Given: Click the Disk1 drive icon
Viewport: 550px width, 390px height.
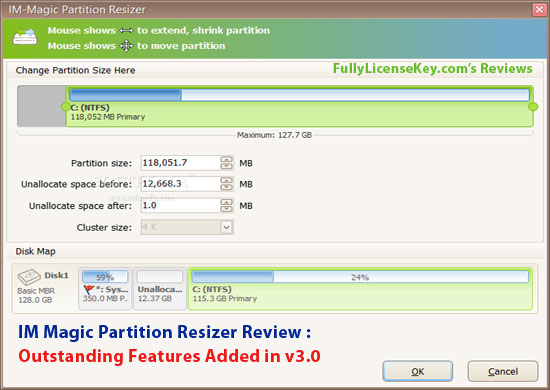Looking at the screenshot, I should coord(29,277).
